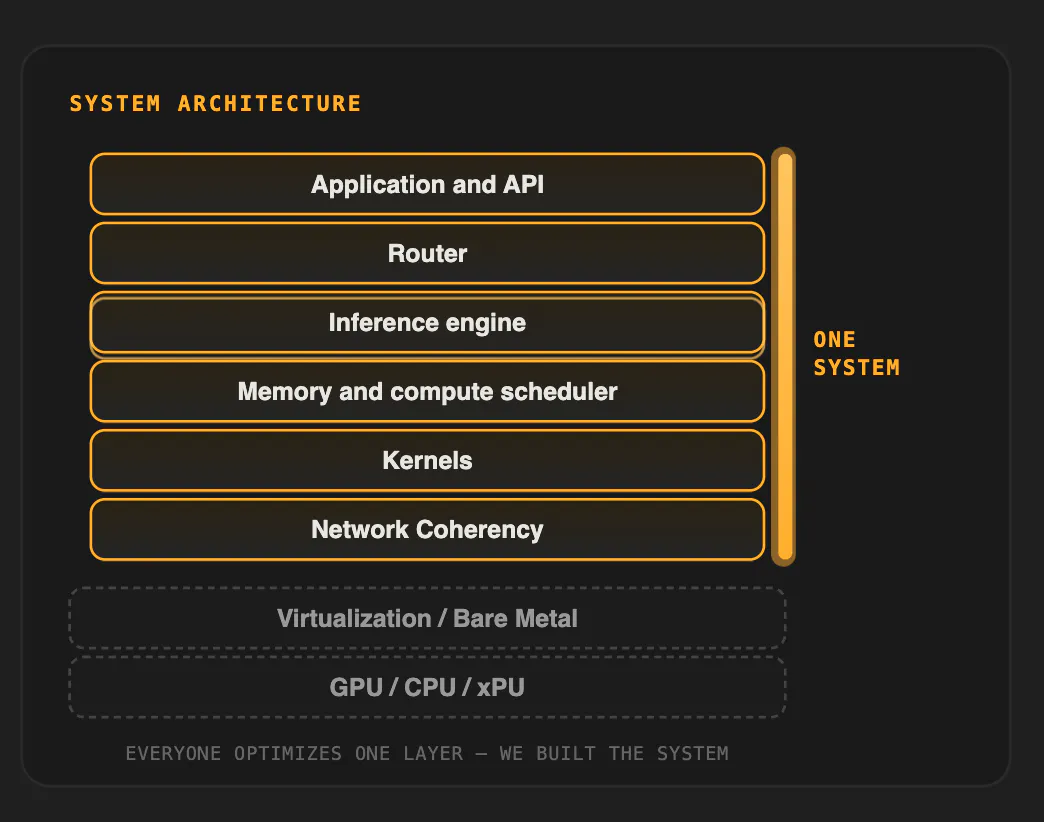Click the orange vertical ONE SYSTEM bar

[784, 357]
